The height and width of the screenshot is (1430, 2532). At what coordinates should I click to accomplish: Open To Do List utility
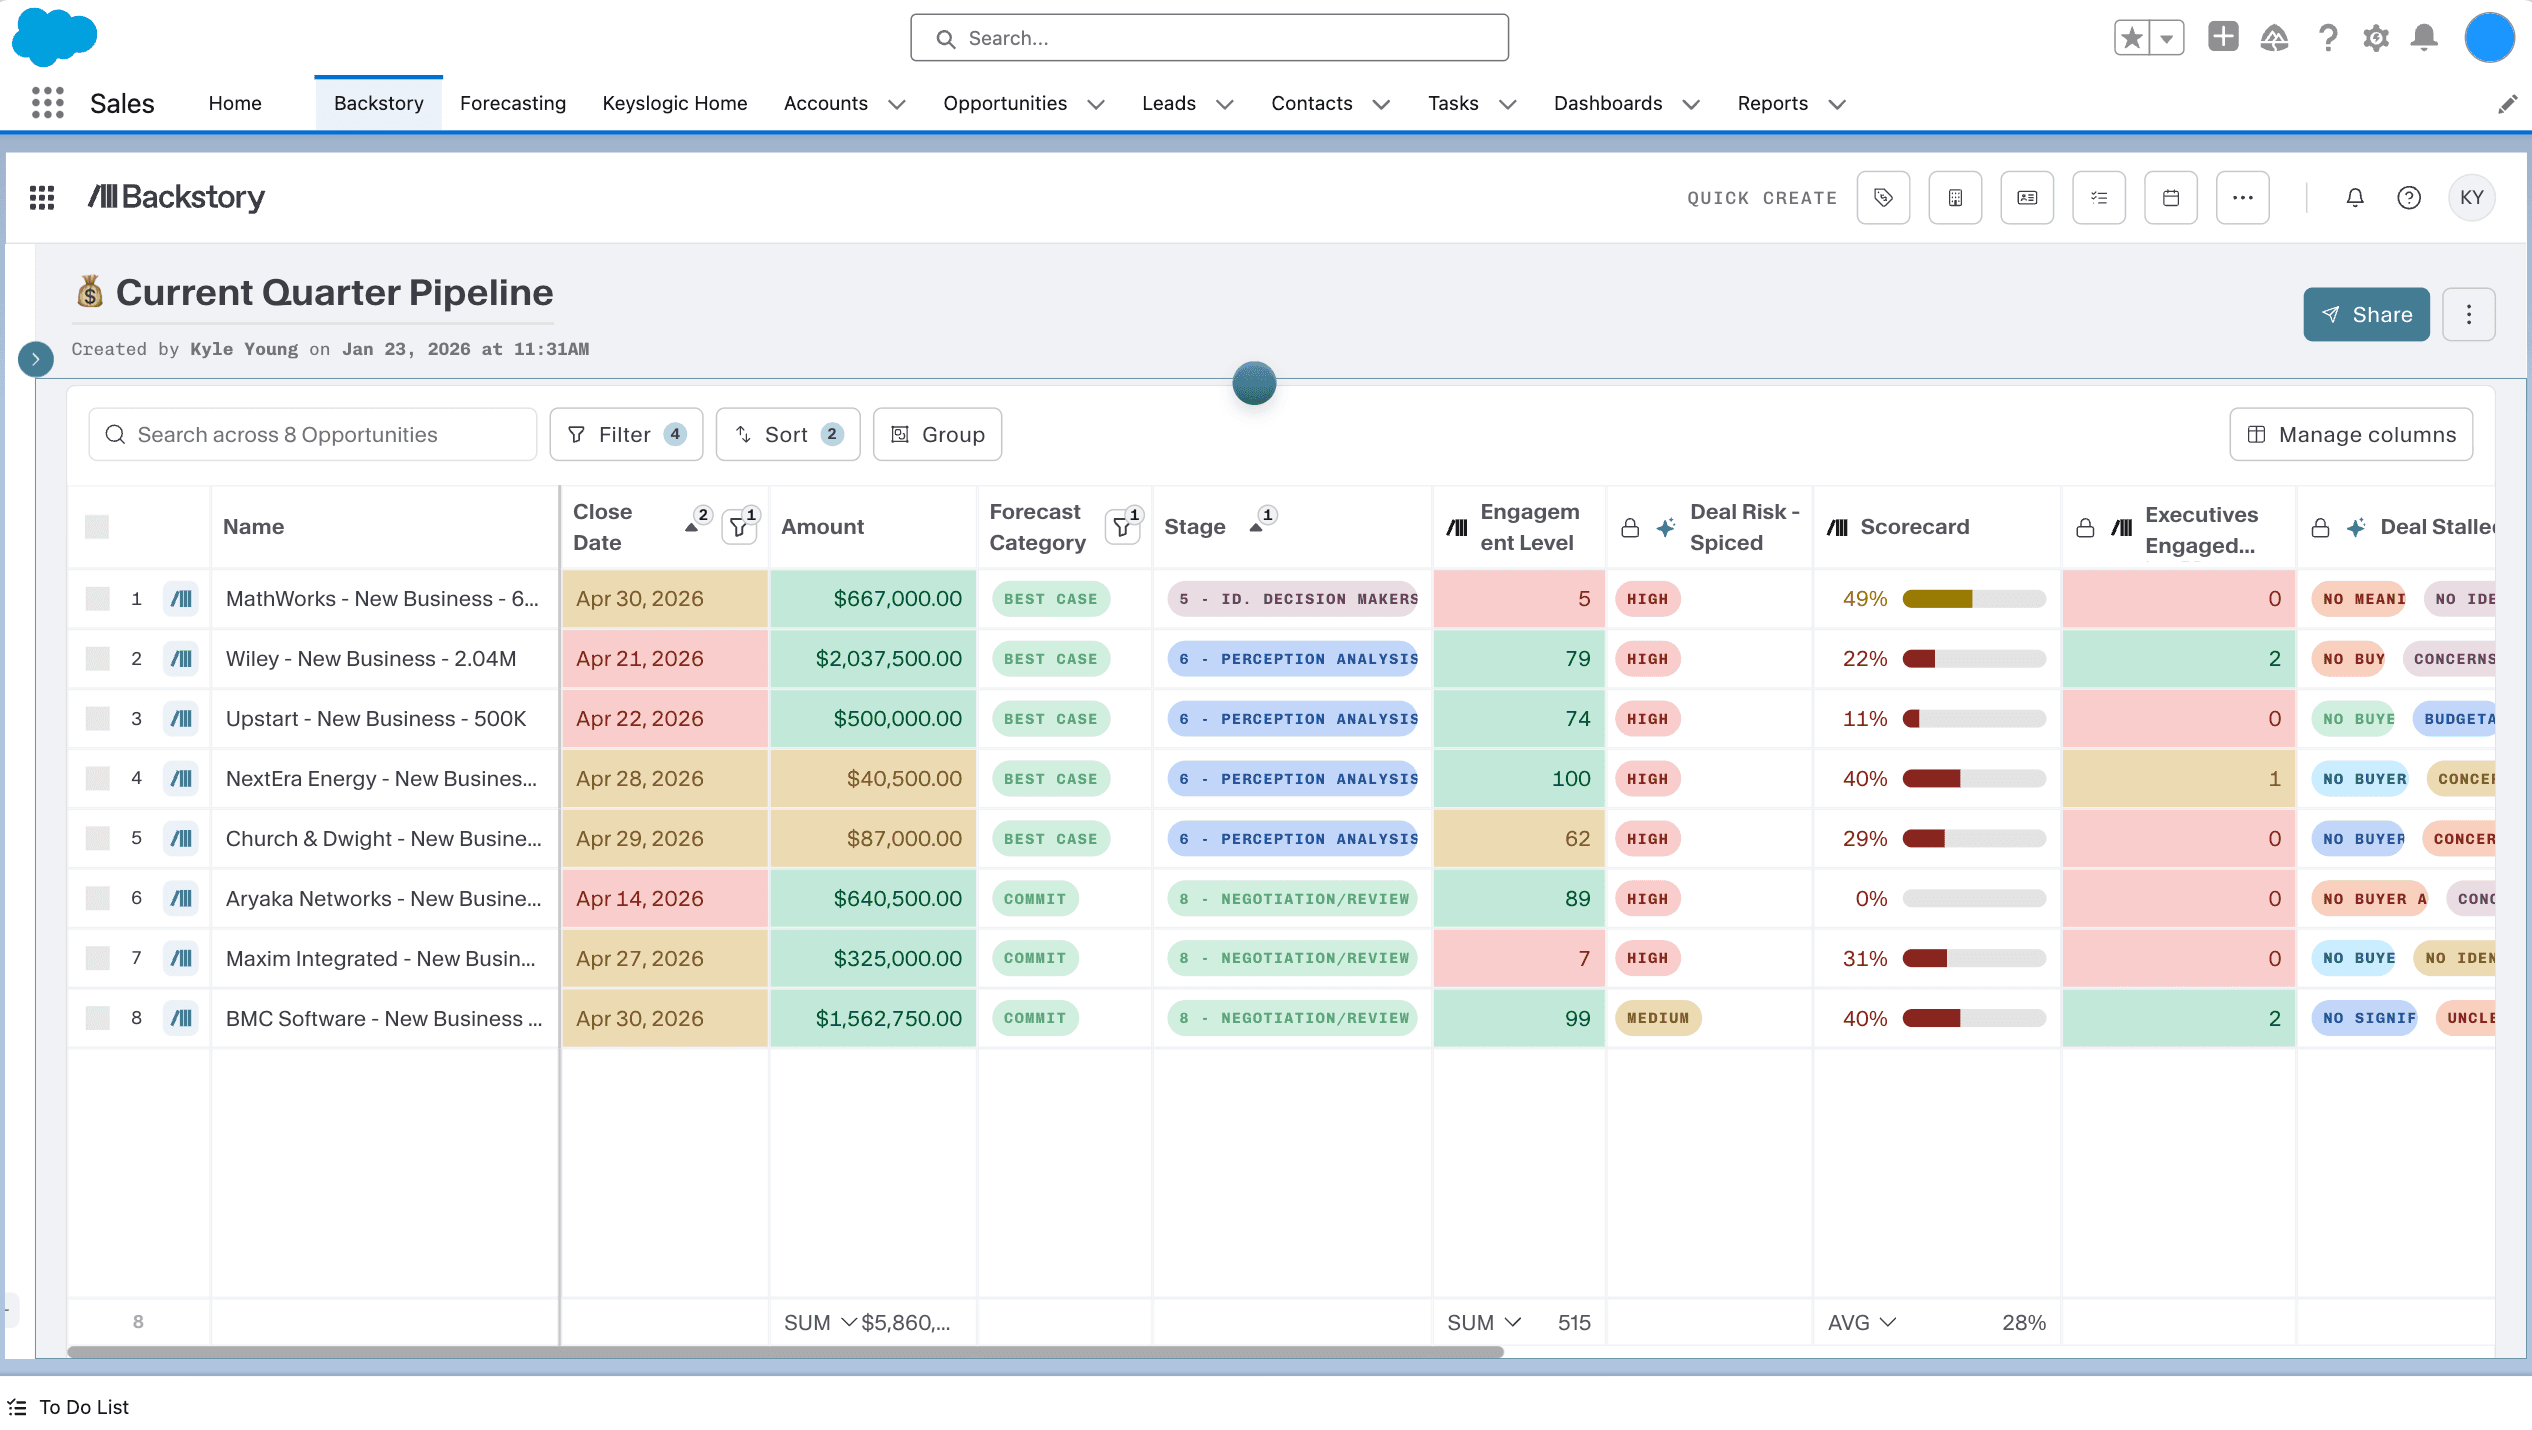coord(69,1407)
